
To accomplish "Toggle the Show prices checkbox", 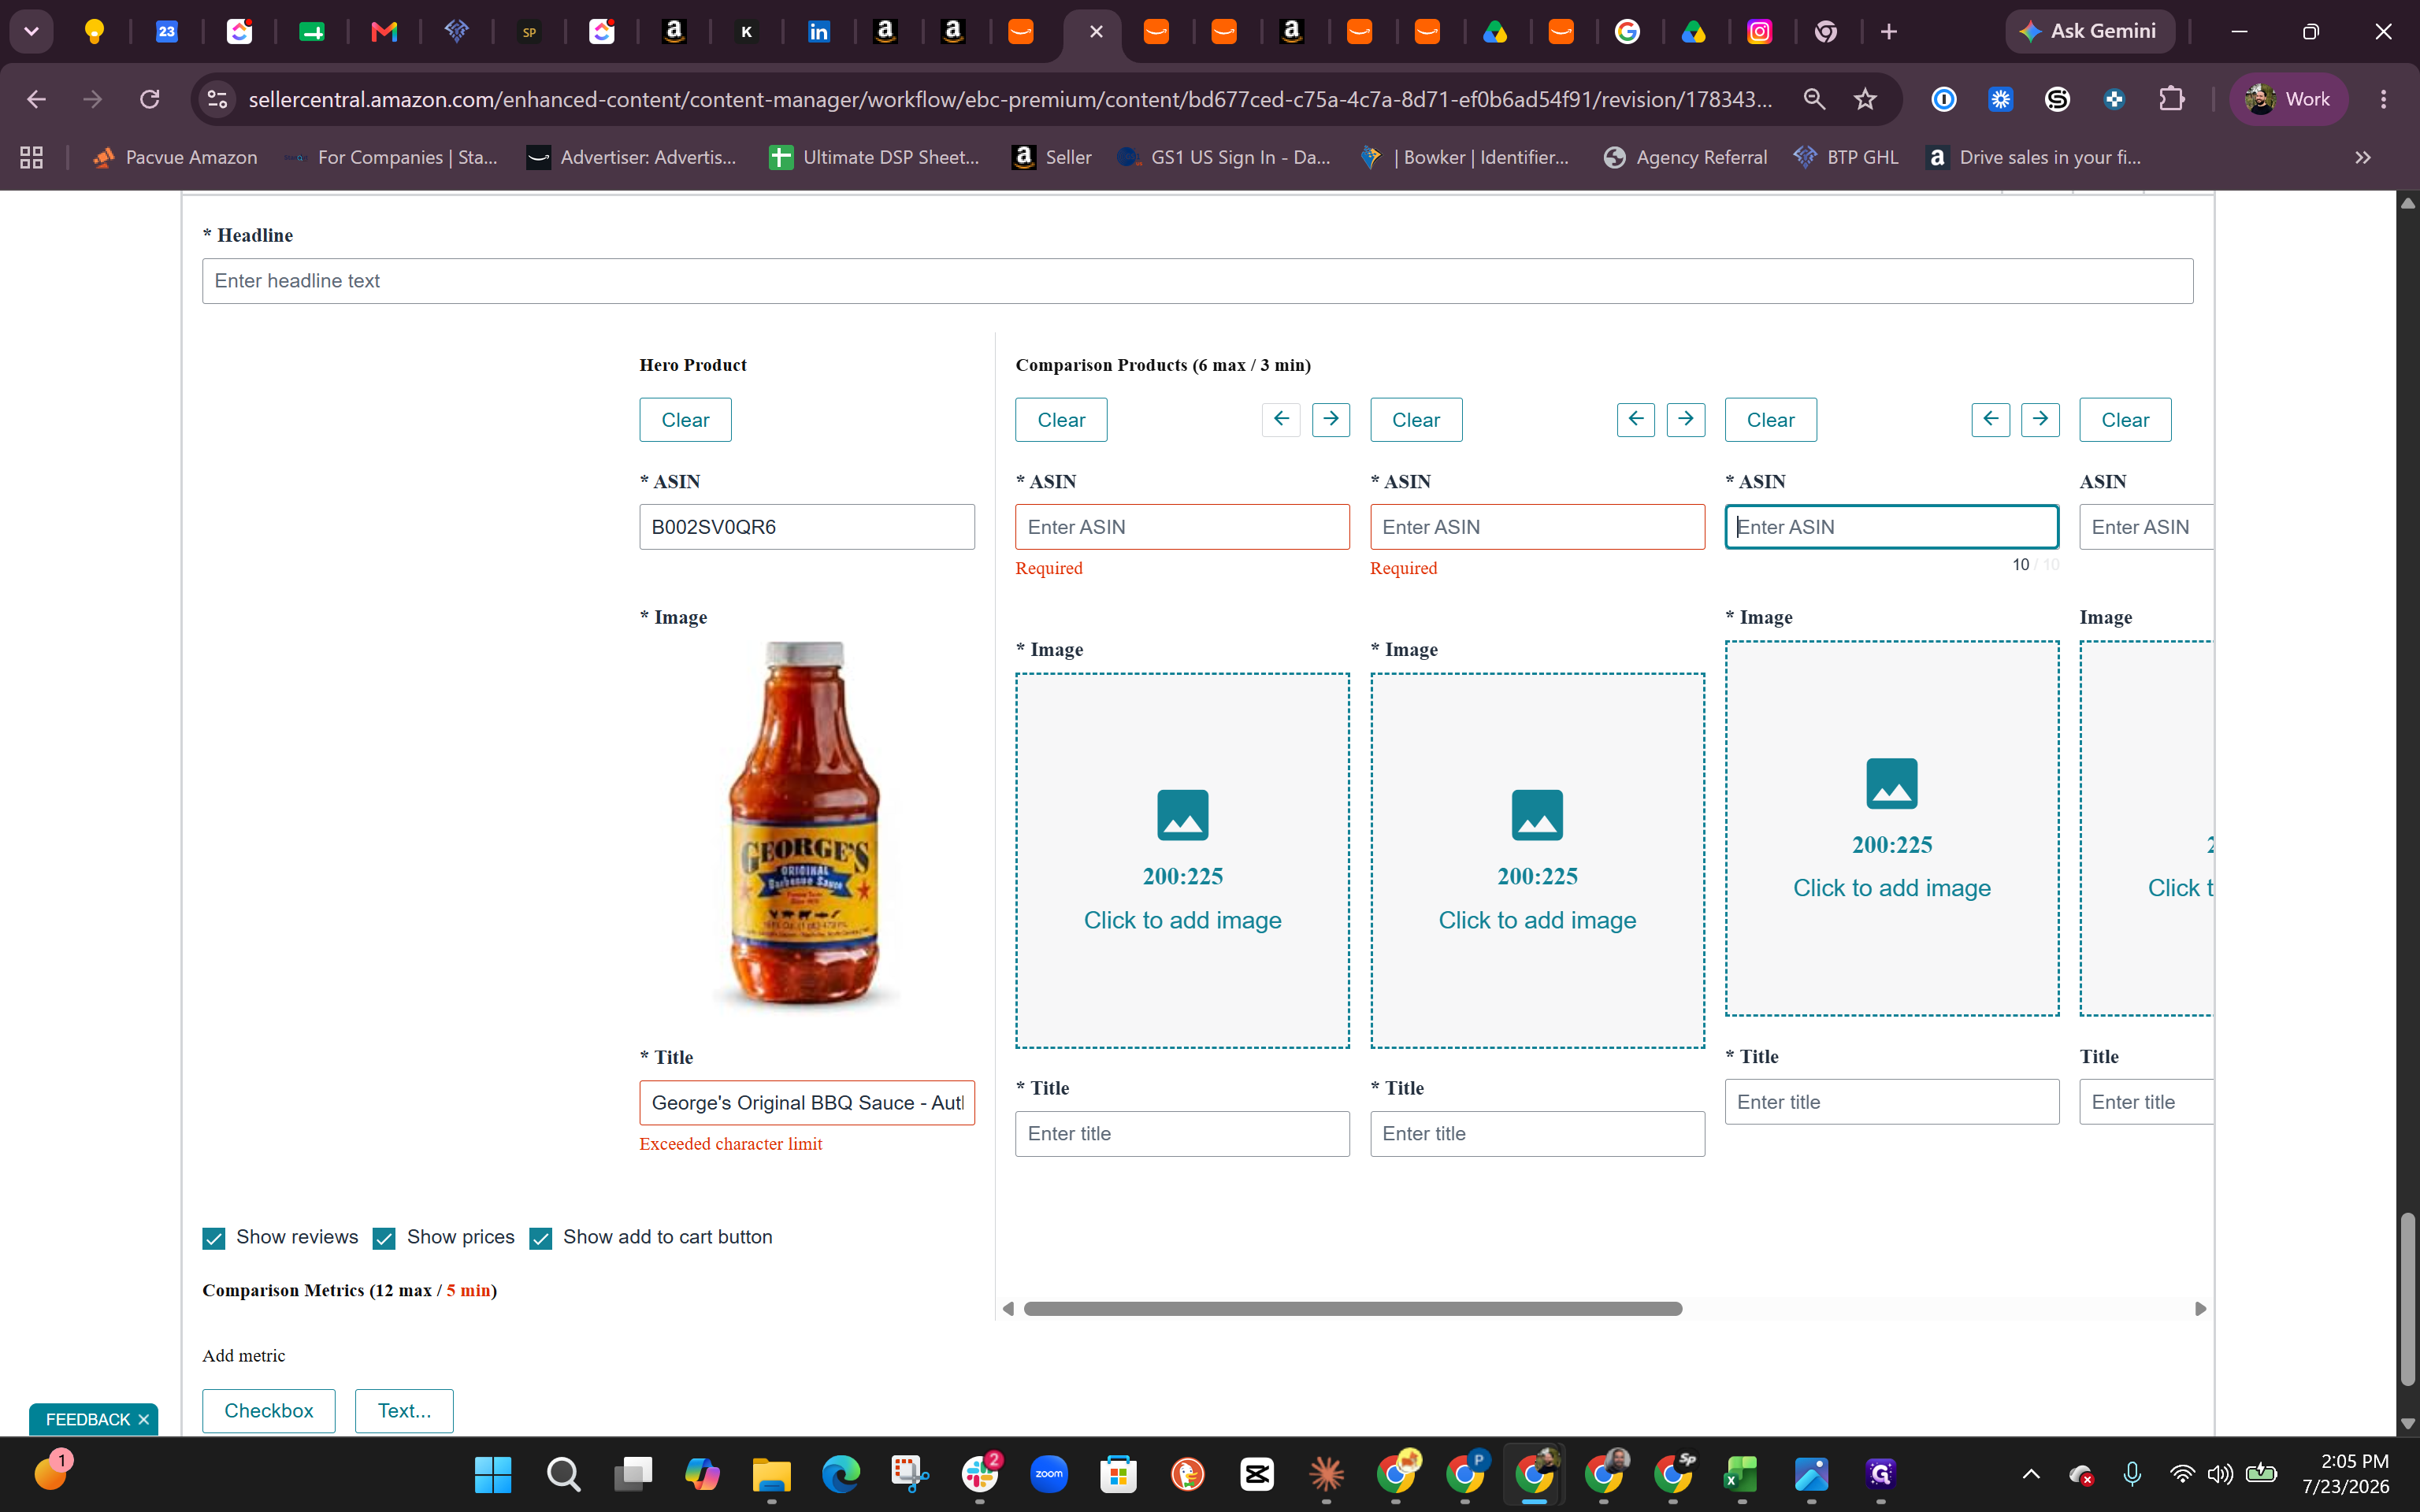I will pos(384,1239).
